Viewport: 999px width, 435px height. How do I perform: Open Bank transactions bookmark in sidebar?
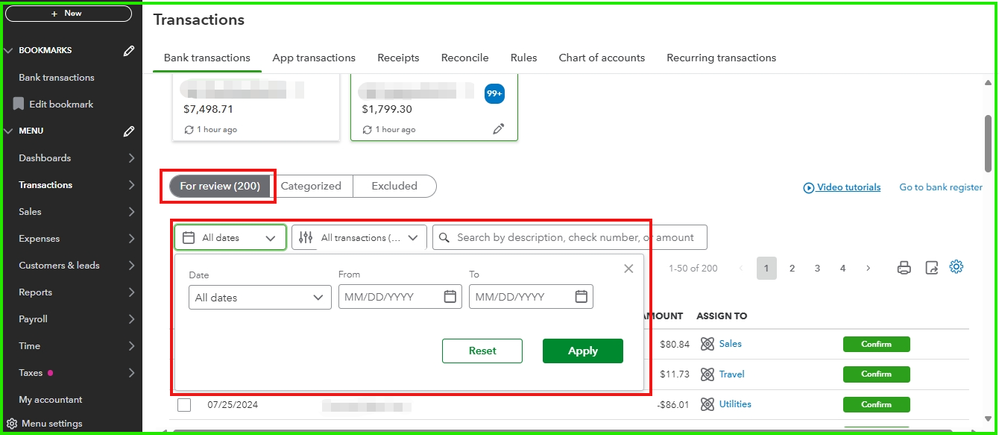[57, 78]
